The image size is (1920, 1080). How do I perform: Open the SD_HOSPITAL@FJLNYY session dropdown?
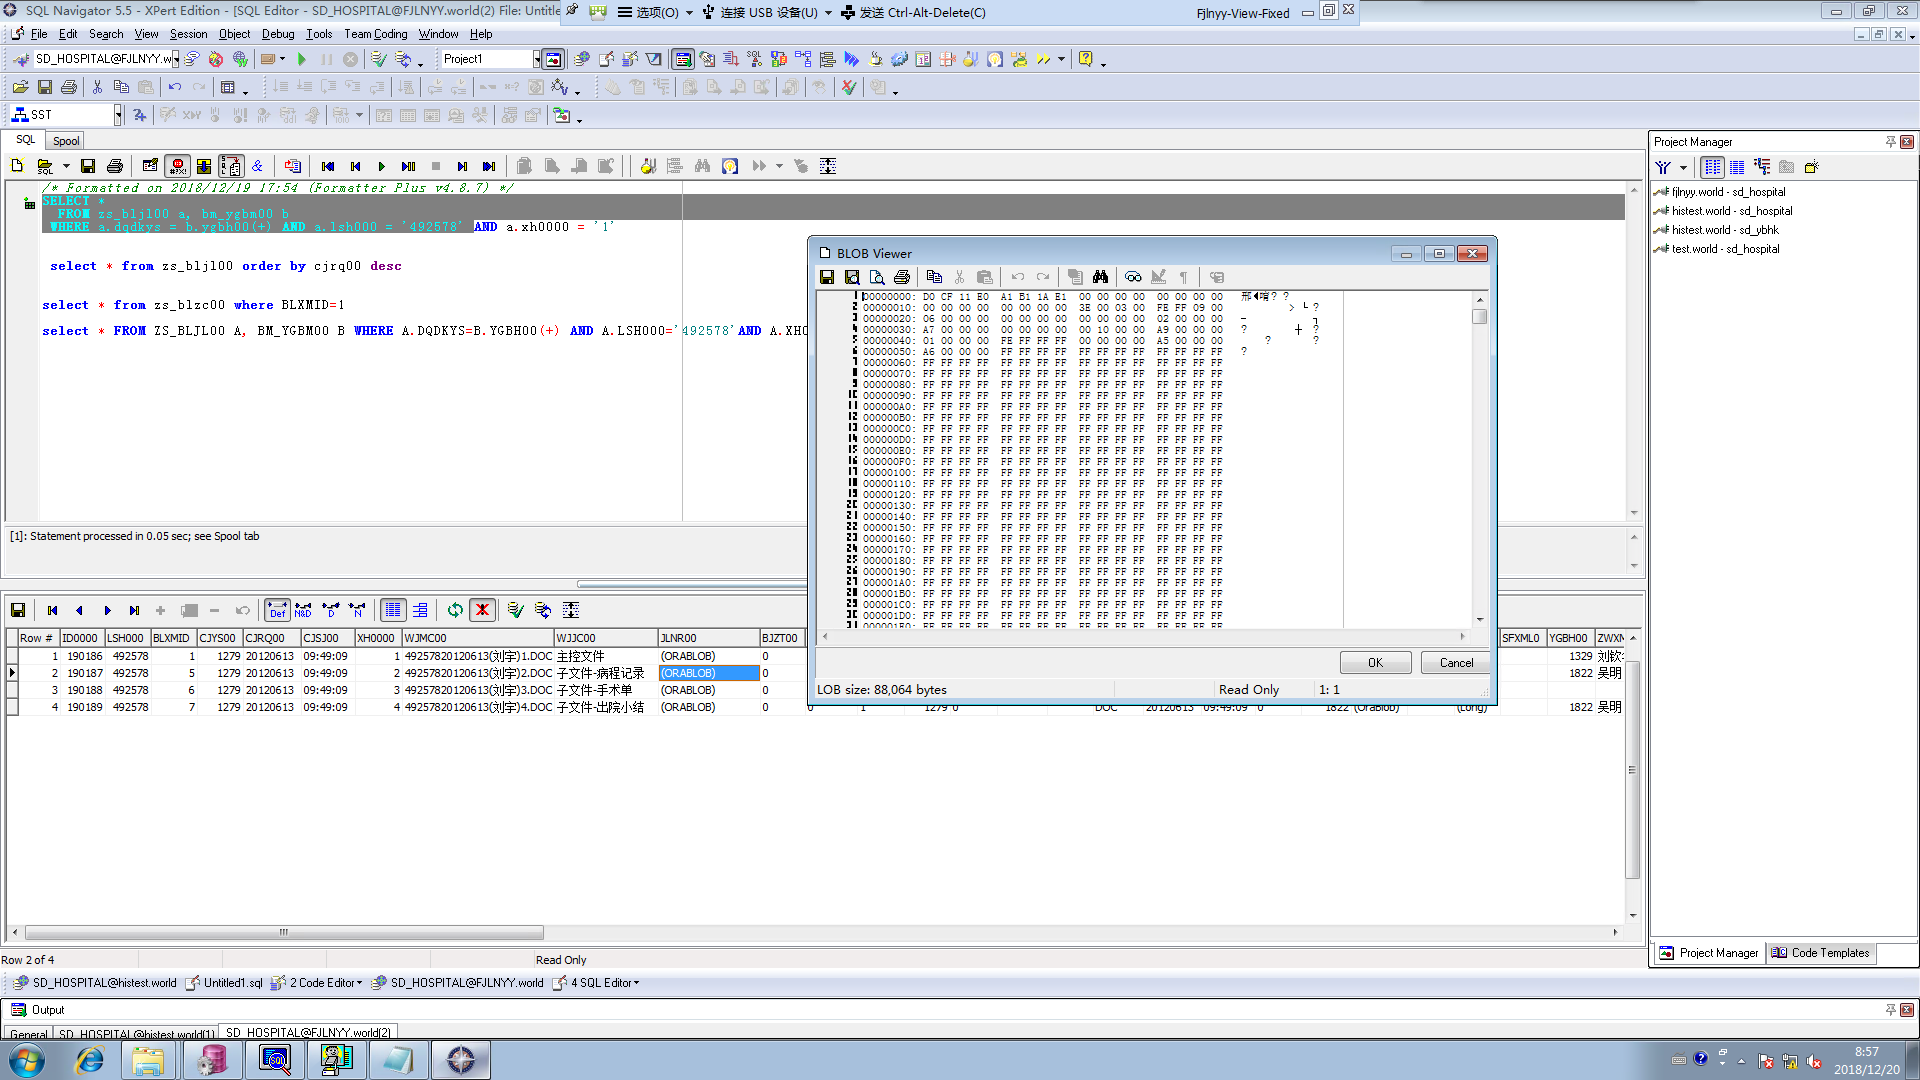176,59
